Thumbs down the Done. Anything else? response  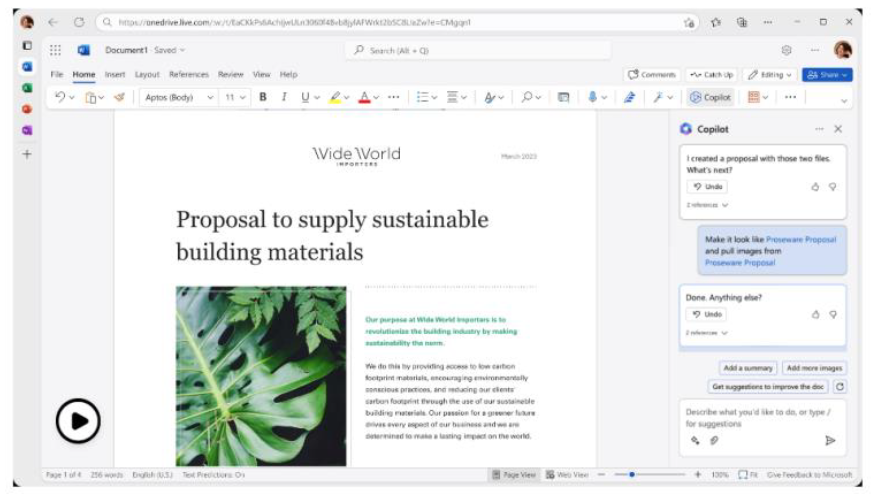(x=833, y=315)
